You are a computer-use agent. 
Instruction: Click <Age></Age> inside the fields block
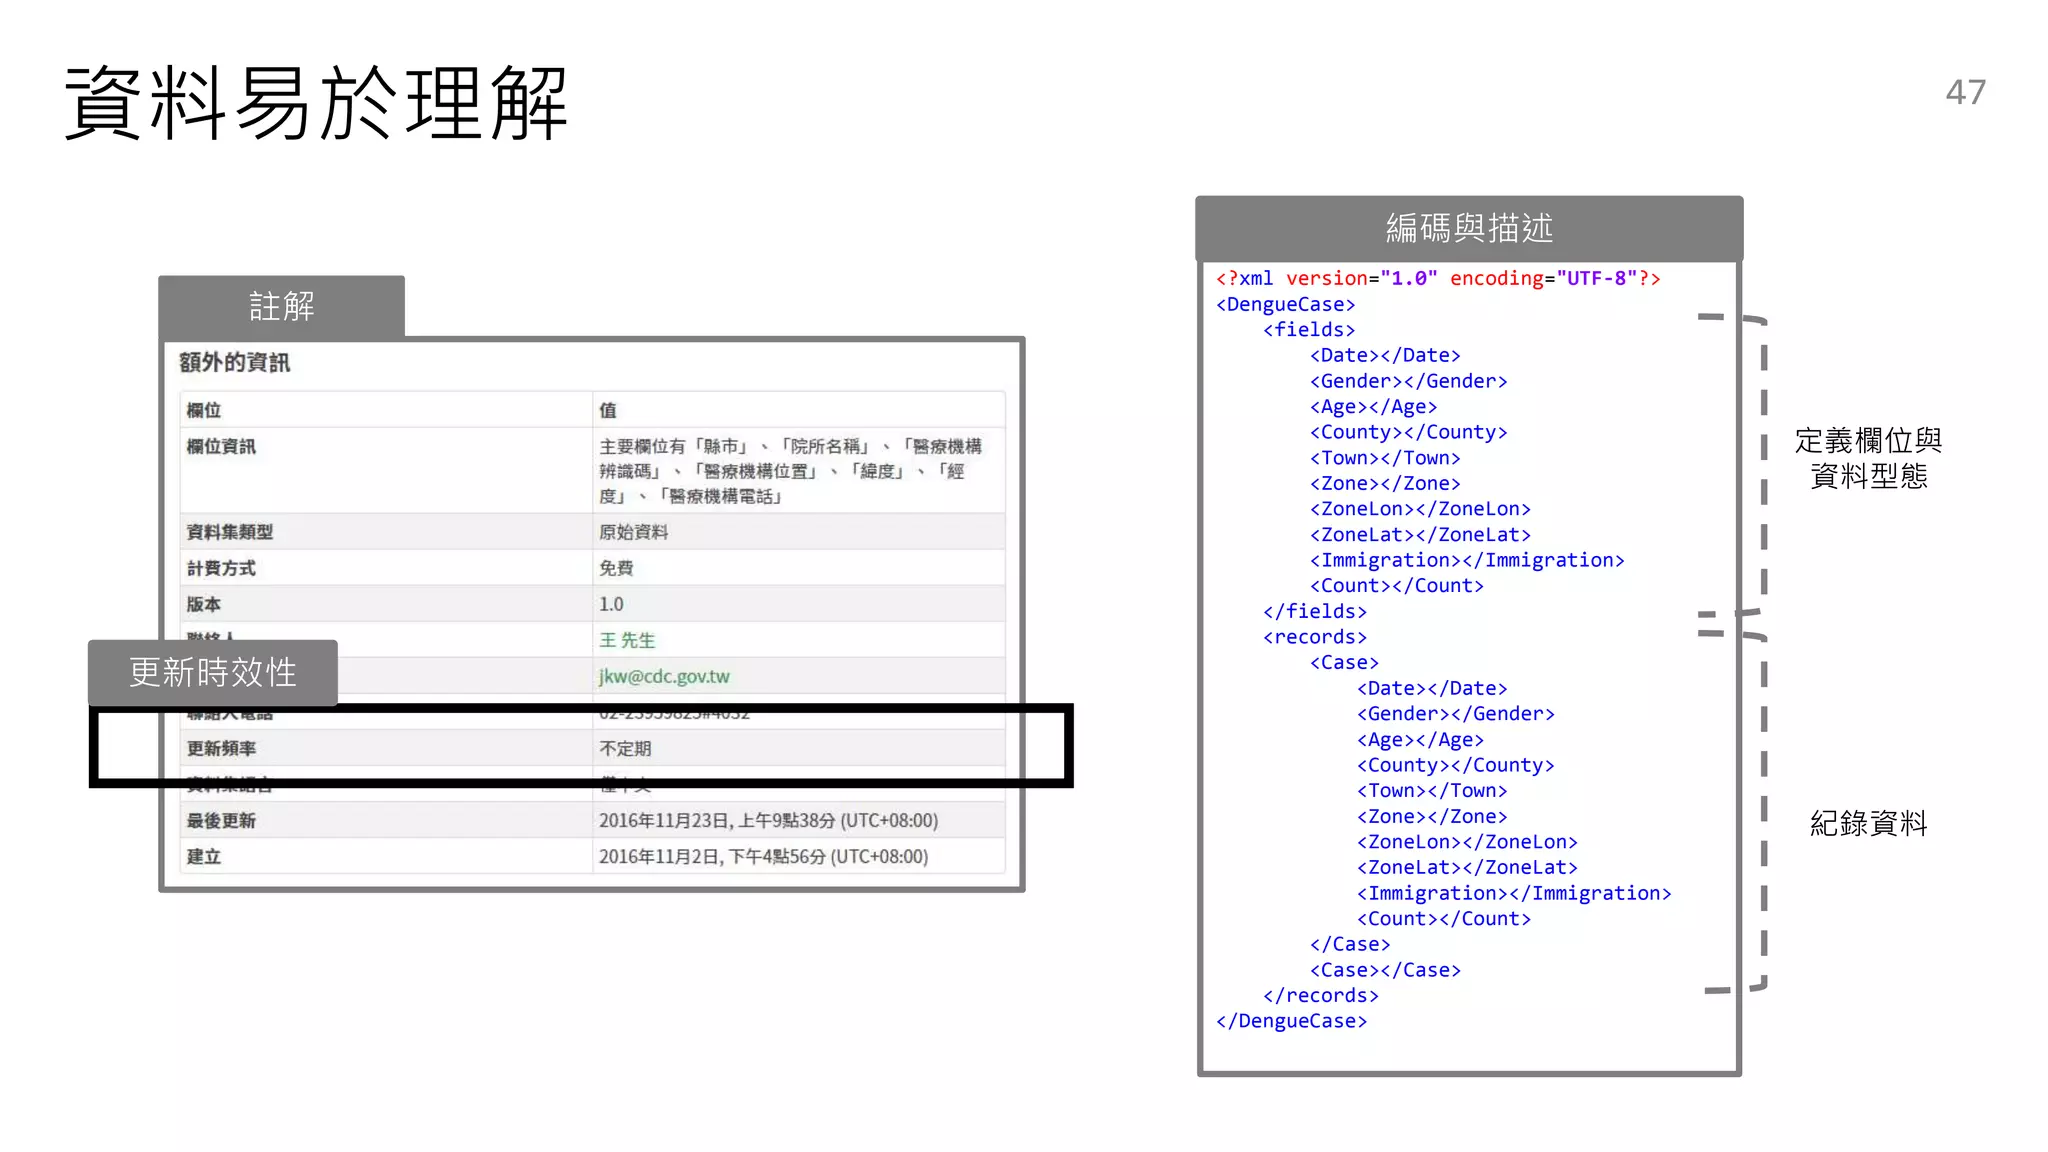click(1373, 406)
